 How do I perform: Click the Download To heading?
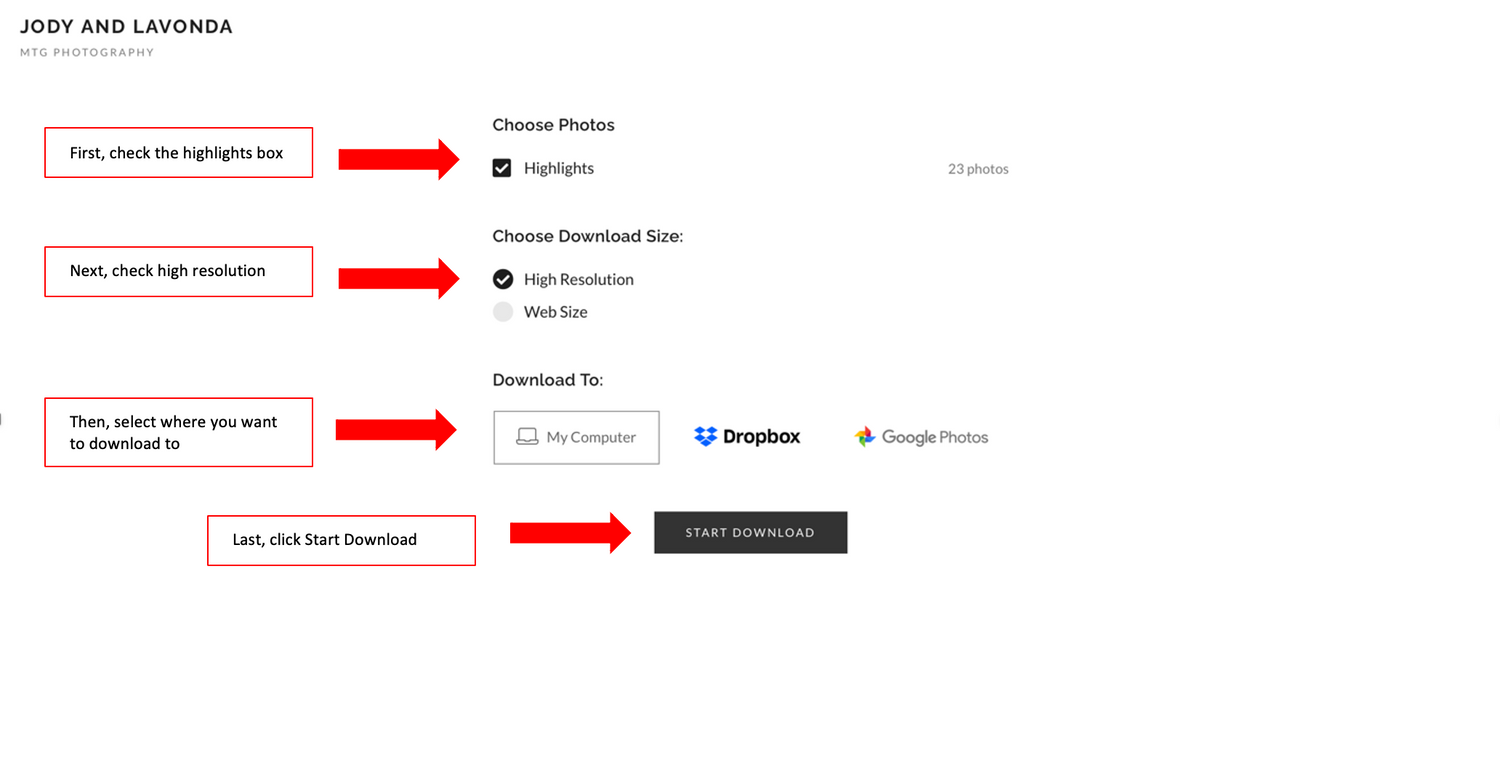(x=548, y=380)
